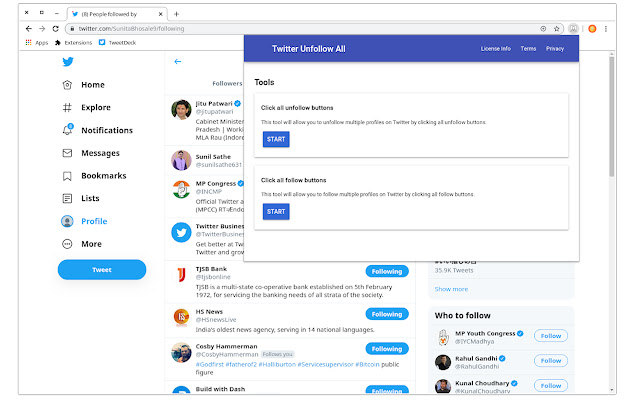The image size is (640, 400).
Task: Reload the page with refresh icon
Action: (56, 29)
